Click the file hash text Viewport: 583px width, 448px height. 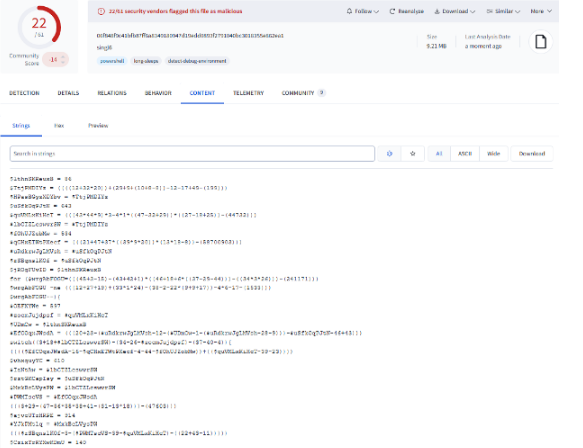[x=190, y=36]
